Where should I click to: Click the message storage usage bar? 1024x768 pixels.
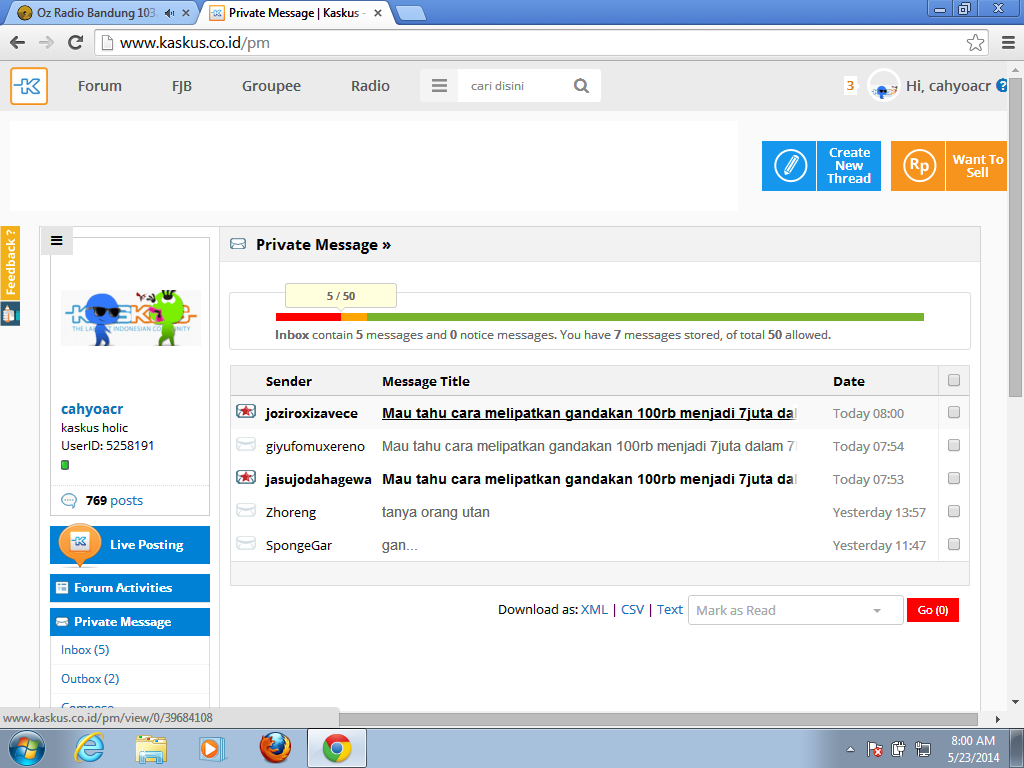(x=600, y=317)
